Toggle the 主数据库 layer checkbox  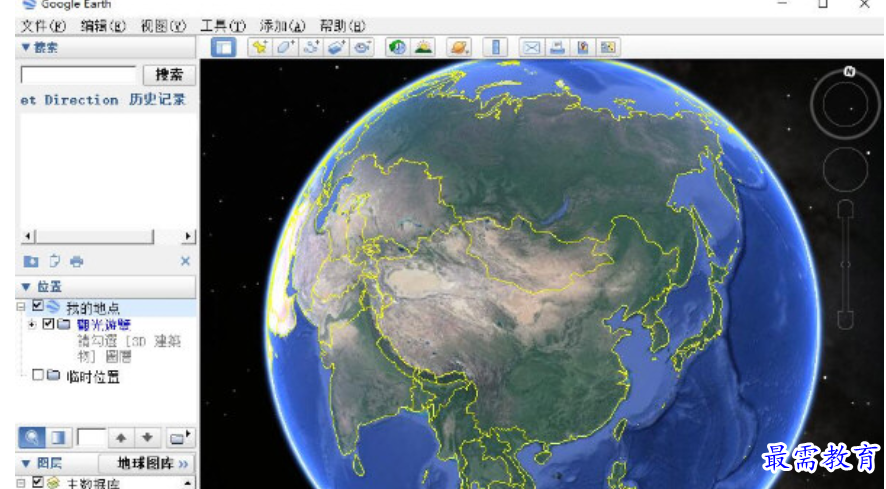[x=38, y=482]
